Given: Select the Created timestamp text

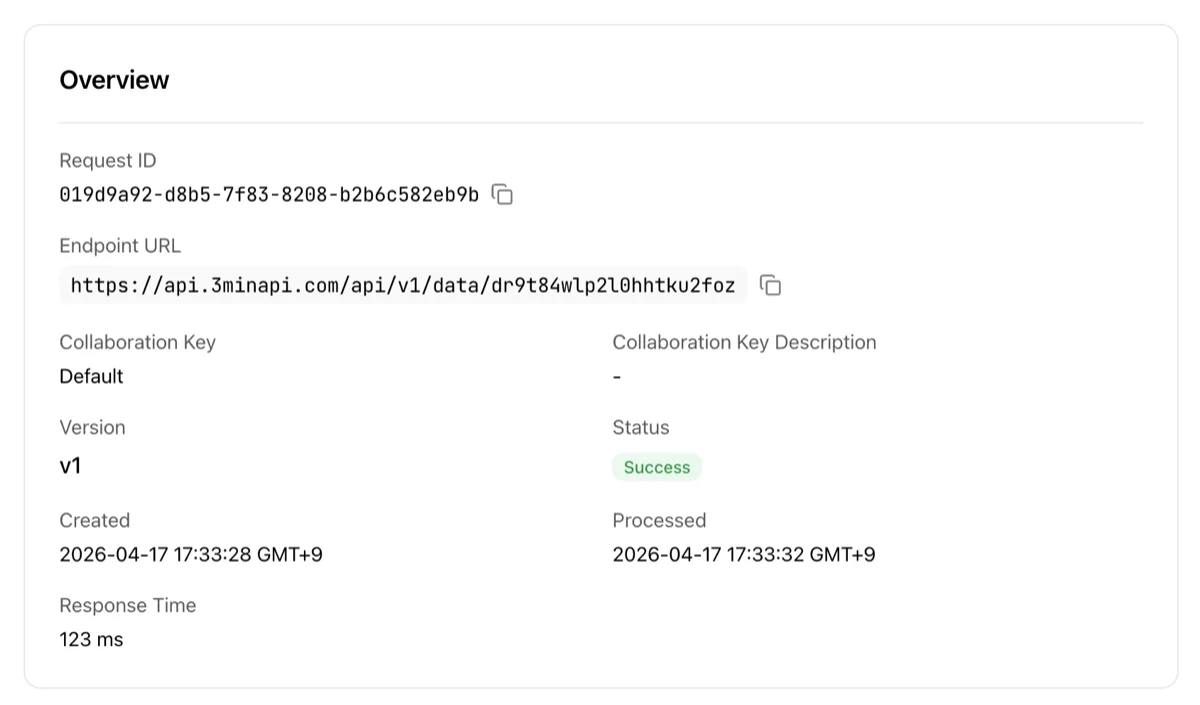Looking at the screenshot, I should coord(191,554).
